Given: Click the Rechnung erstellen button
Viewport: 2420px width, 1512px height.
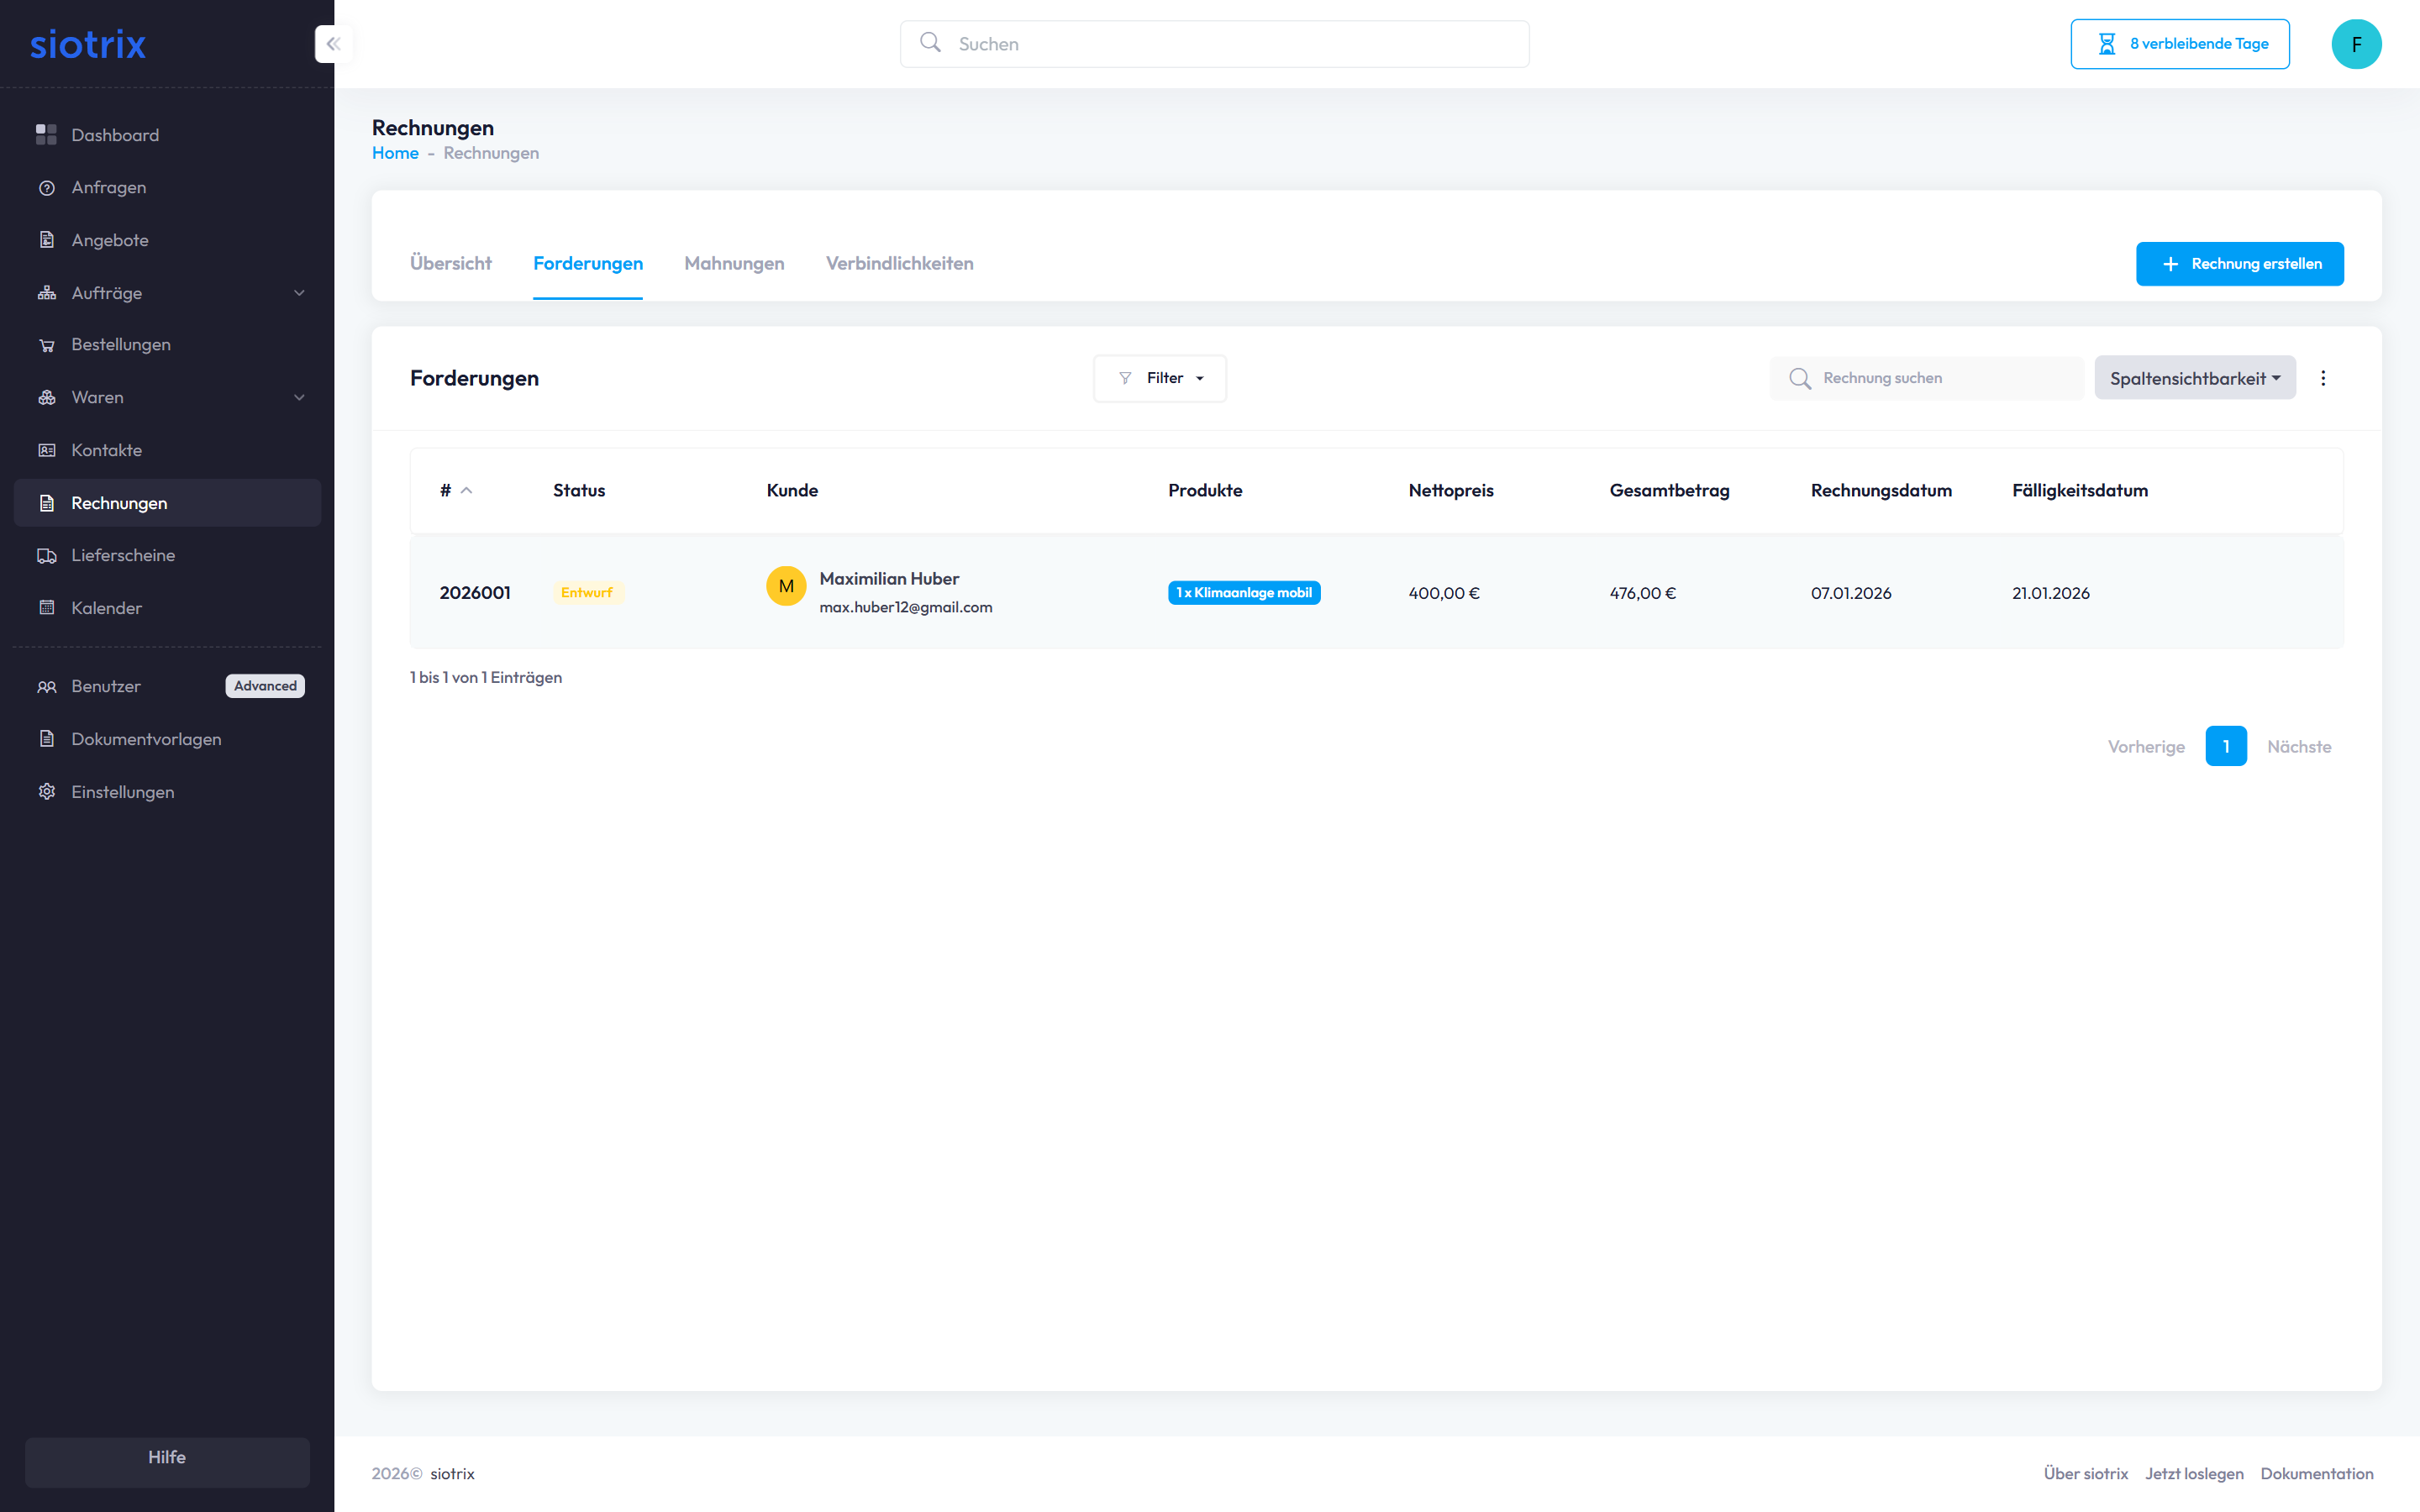Looking at the screenshot, I should coord(2239,264).
